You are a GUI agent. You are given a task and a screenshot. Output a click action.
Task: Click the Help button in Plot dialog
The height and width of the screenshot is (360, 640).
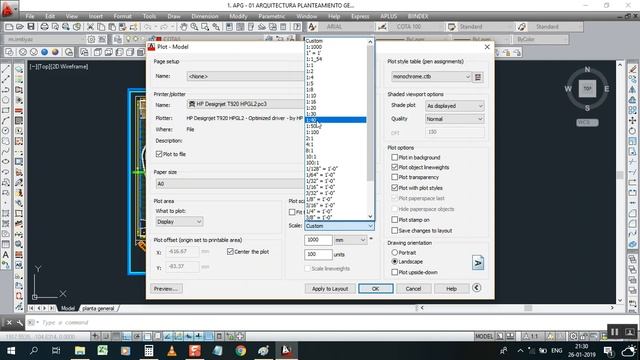pos(451,289)
